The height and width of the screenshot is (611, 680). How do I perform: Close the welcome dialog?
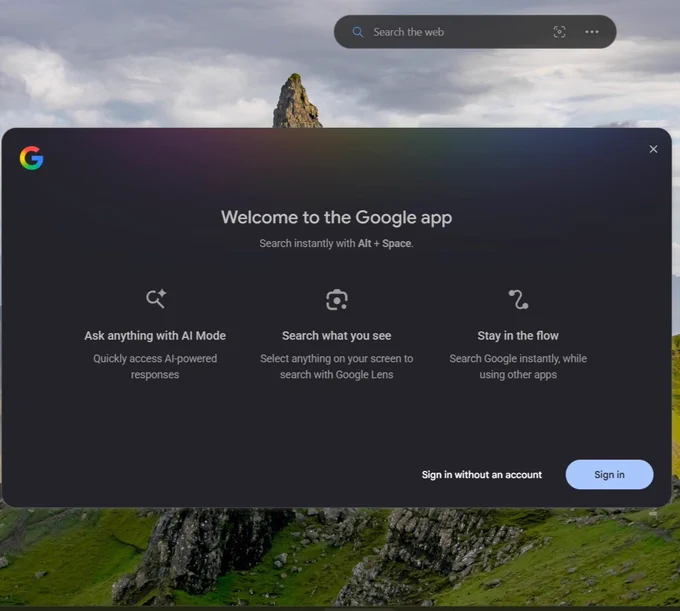[x=653, y=149]
